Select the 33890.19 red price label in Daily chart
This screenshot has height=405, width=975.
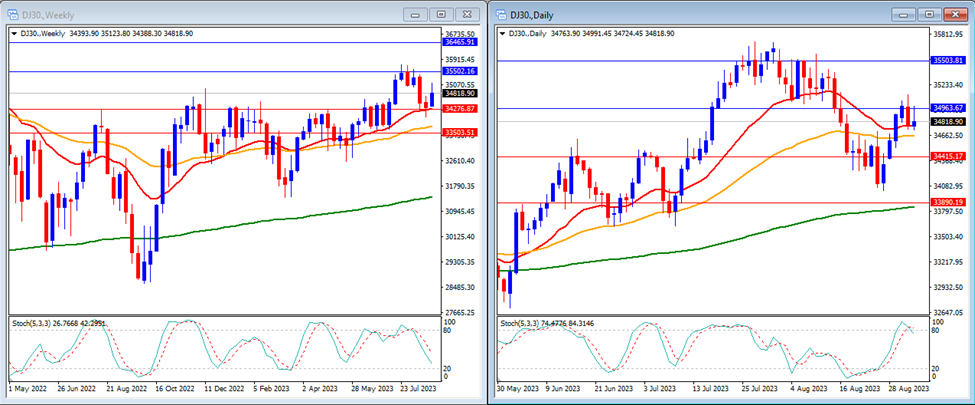tap(948, 202)
